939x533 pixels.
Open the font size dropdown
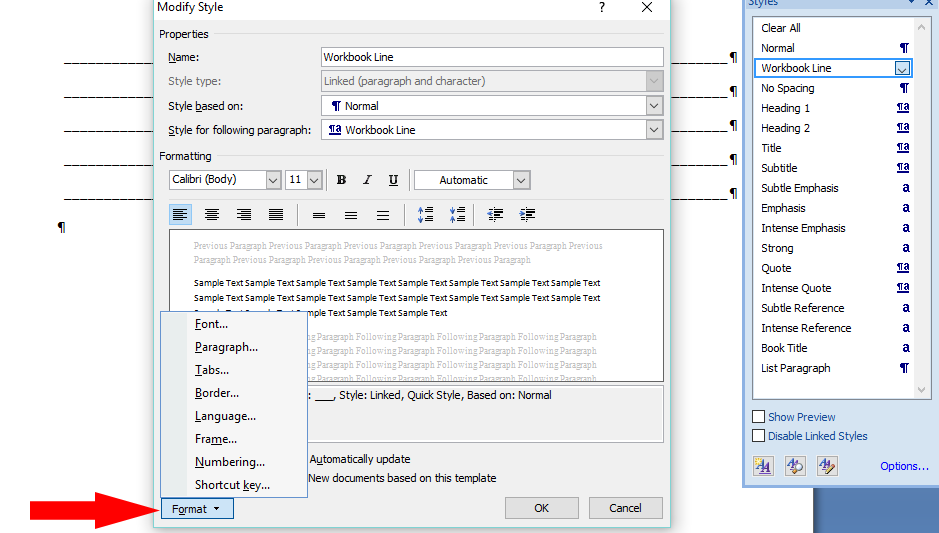314,180
